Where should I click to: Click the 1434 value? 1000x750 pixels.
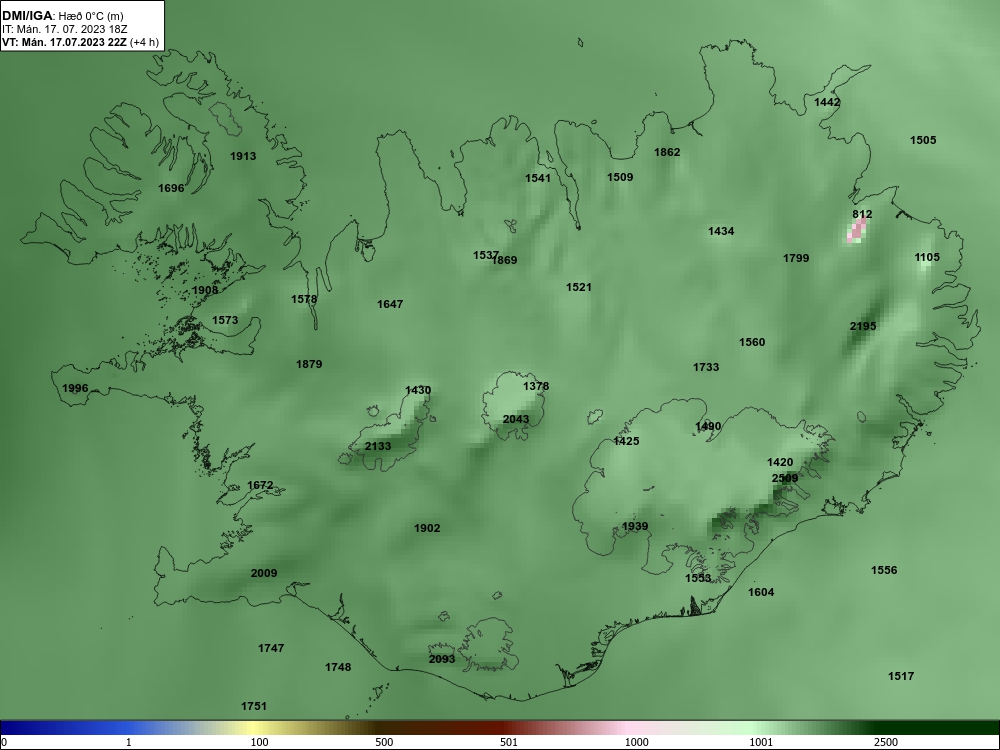[x=721, y=232]
